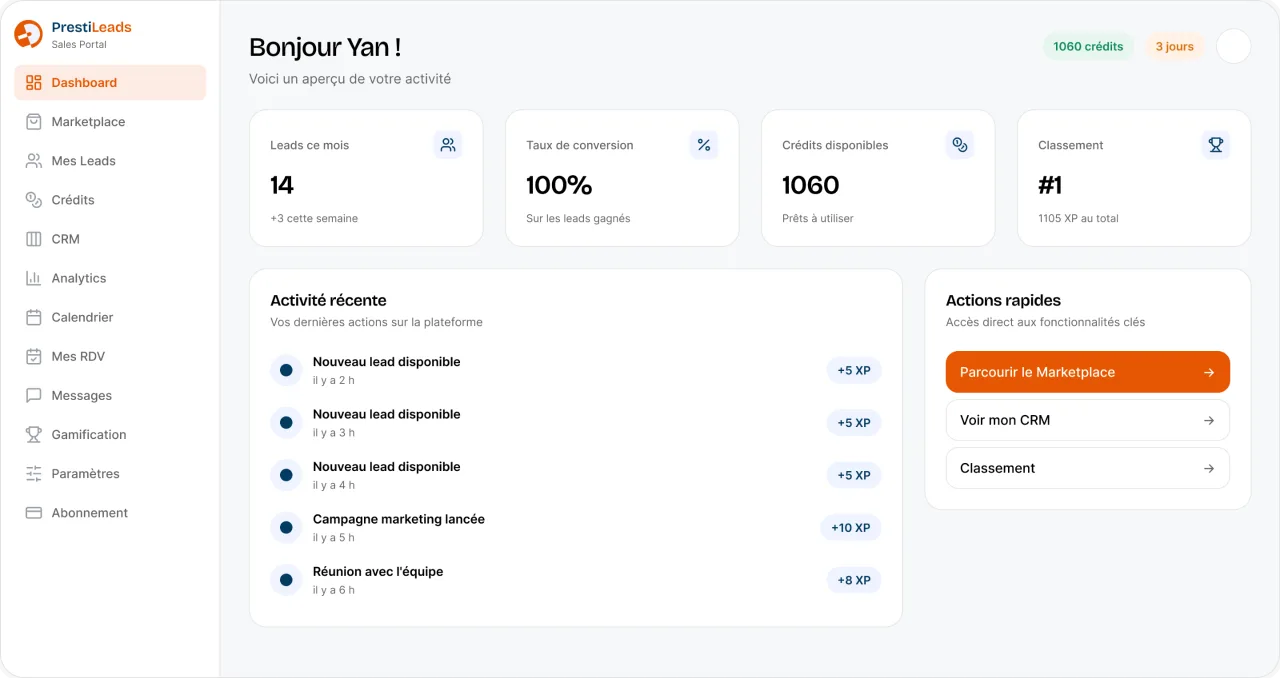Click the Analytics bar chart icon
This screenshot has height=678, width=1280.
[34, 278]
